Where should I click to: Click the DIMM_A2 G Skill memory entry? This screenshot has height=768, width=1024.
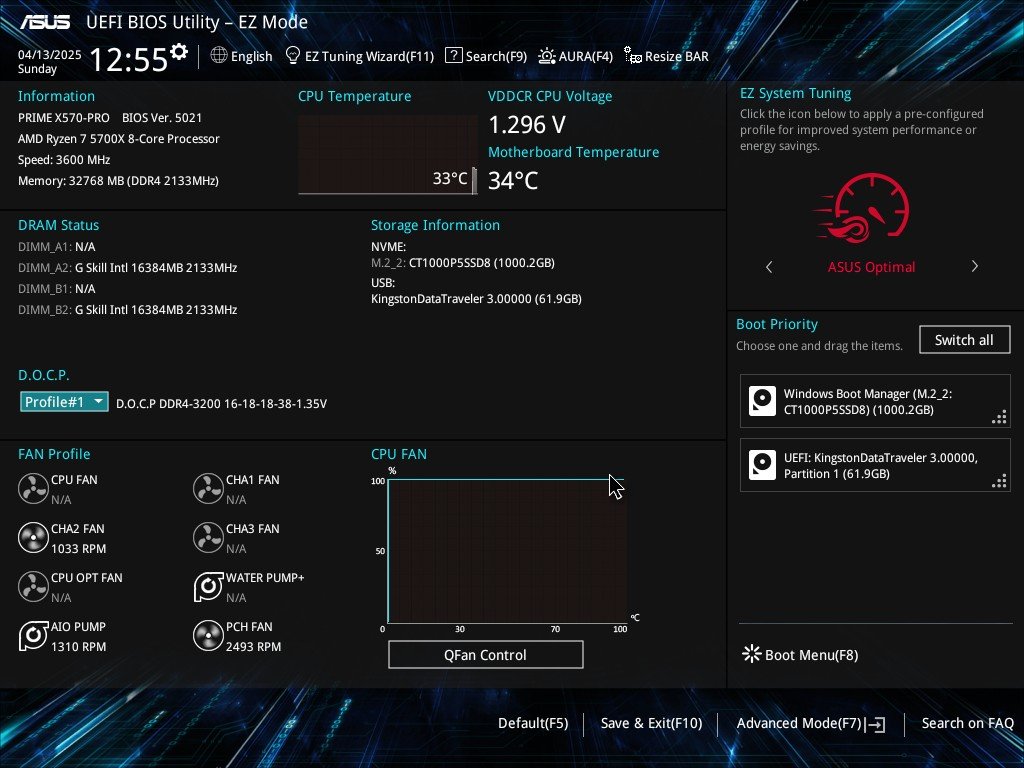[x=127, y=268]
